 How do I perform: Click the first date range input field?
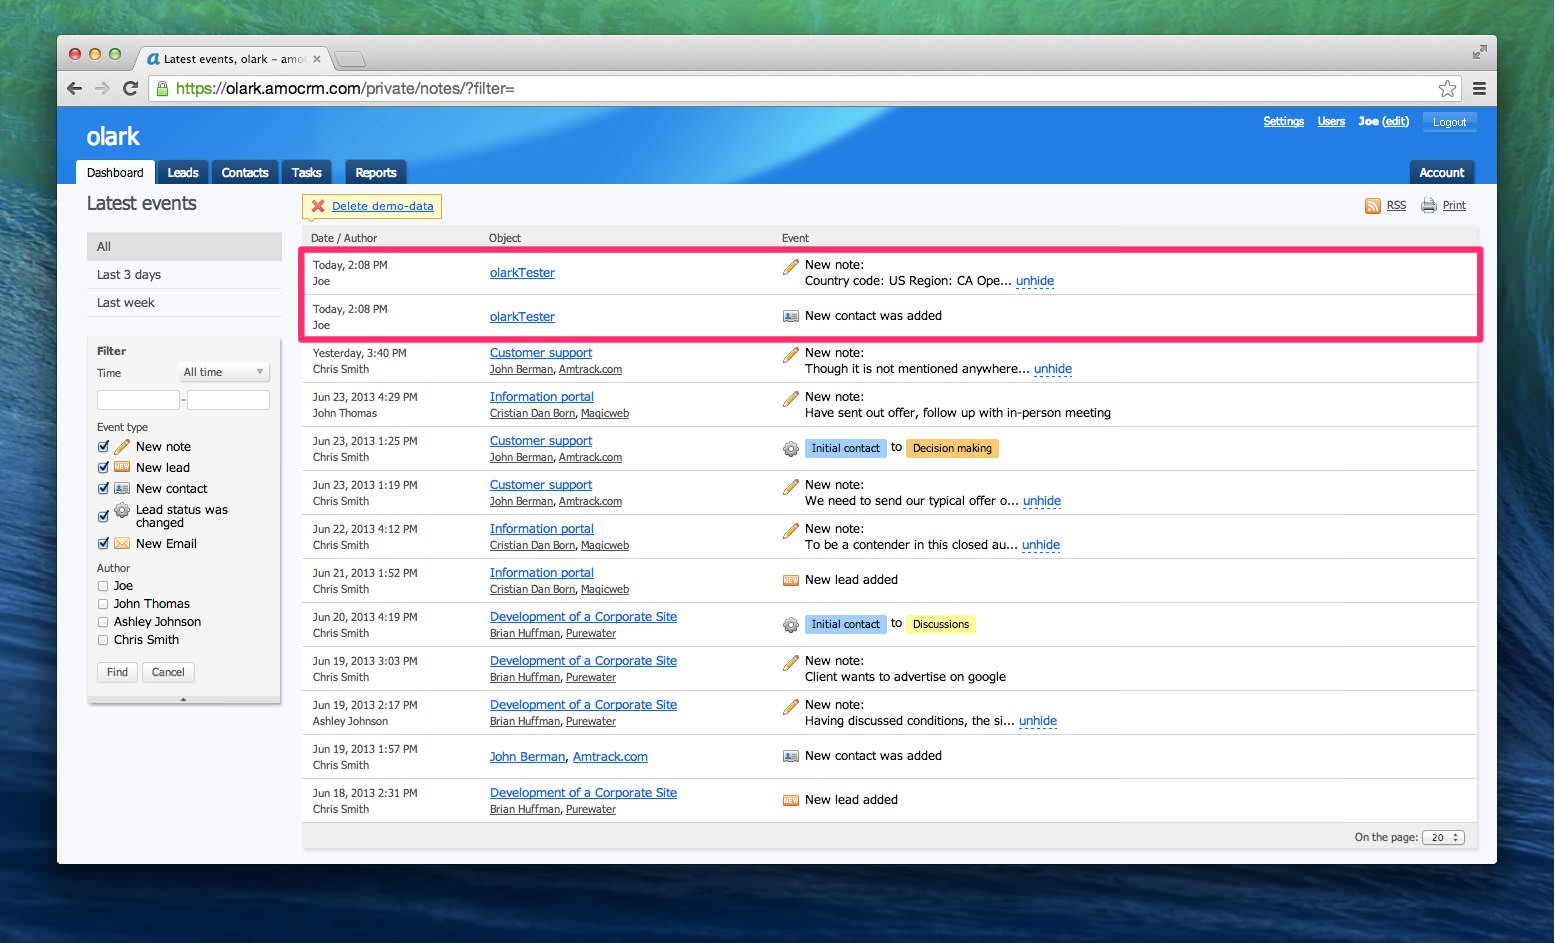point(137,400)
